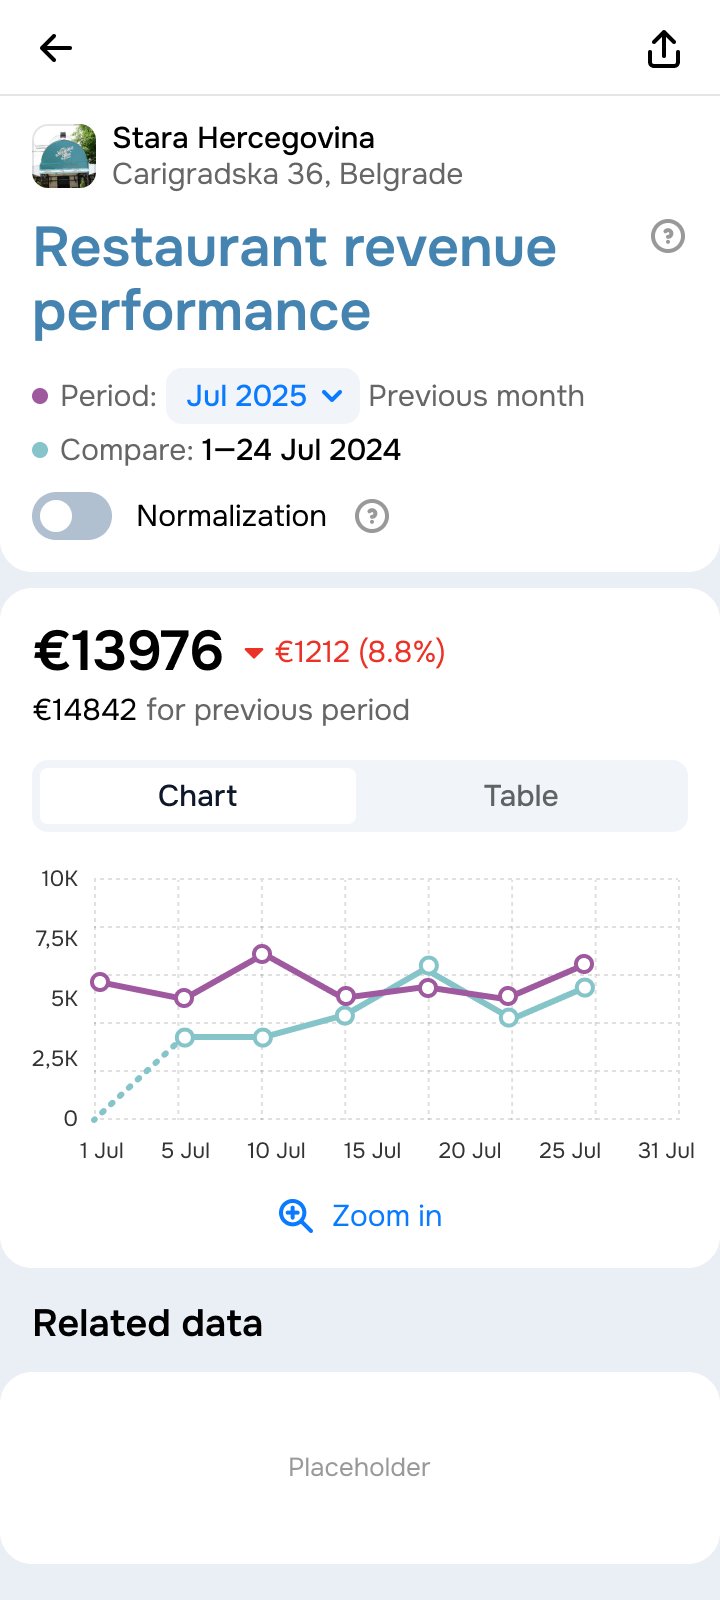Select the Chart tab
720x1600 pixels.
pyautogui.click(x=198, y=796)
